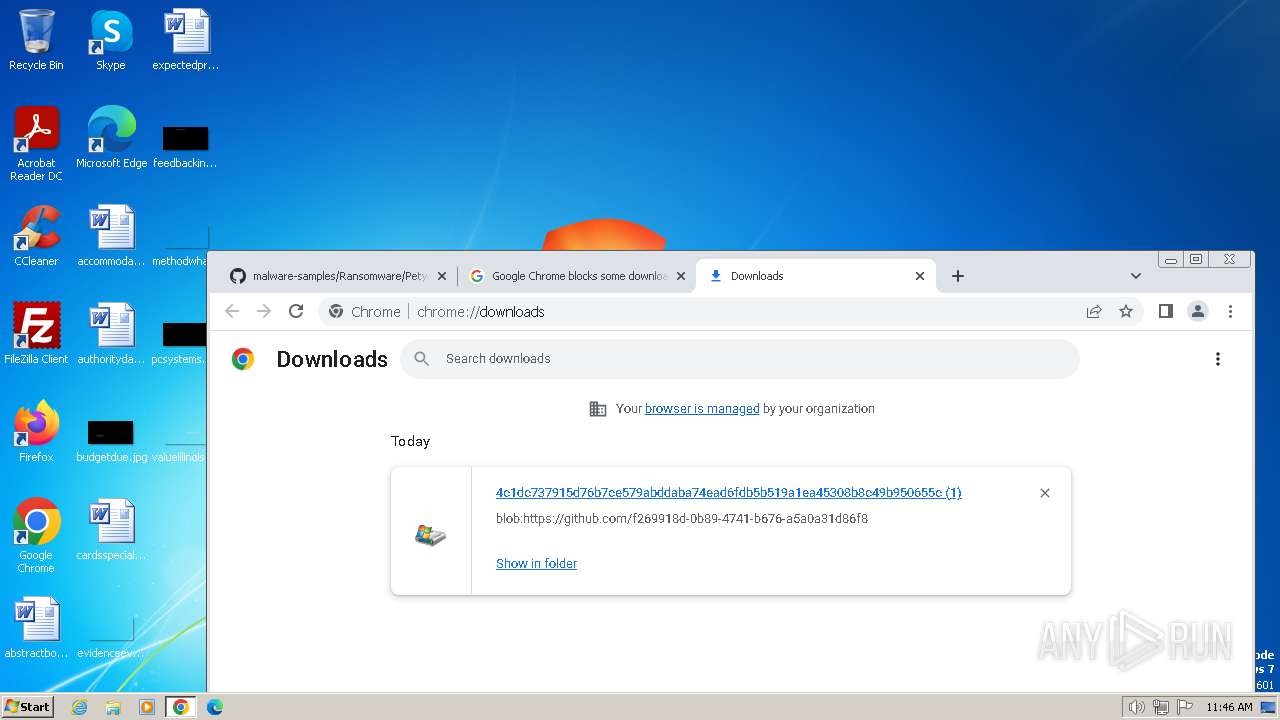1280x720 pixels.
Task: Select the Google Chrome desktop shortcut
Action: click(x=36, y=535)
